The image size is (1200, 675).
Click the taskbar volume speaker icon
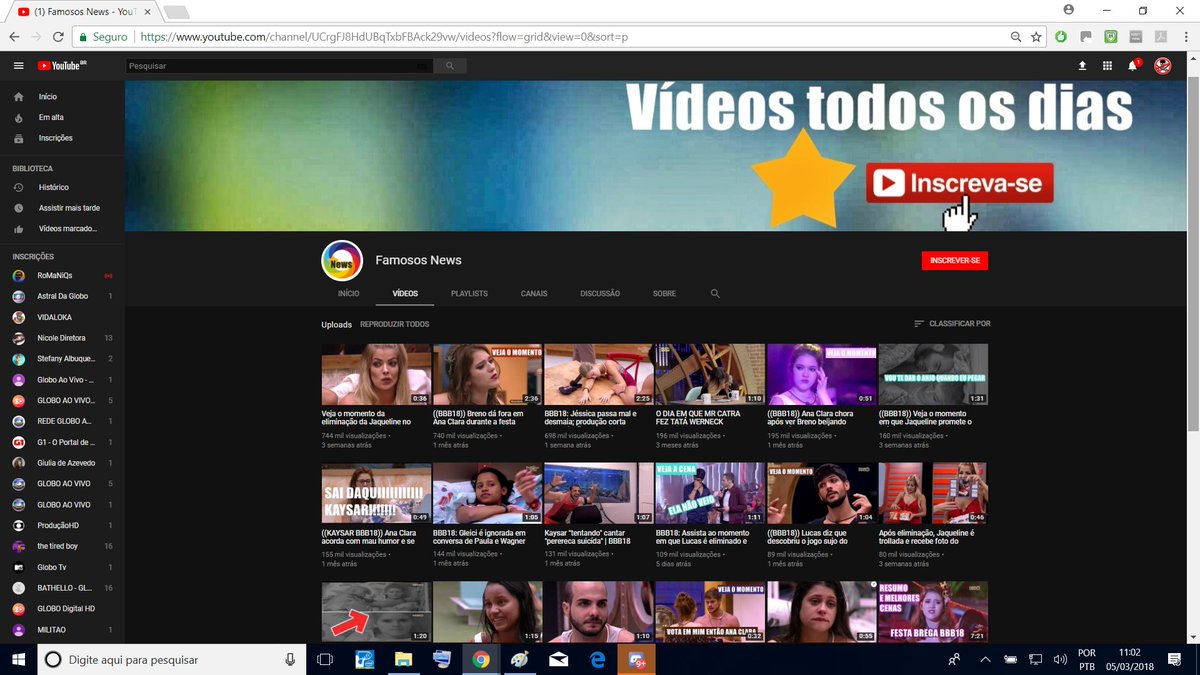click(x=1059, y=659)
